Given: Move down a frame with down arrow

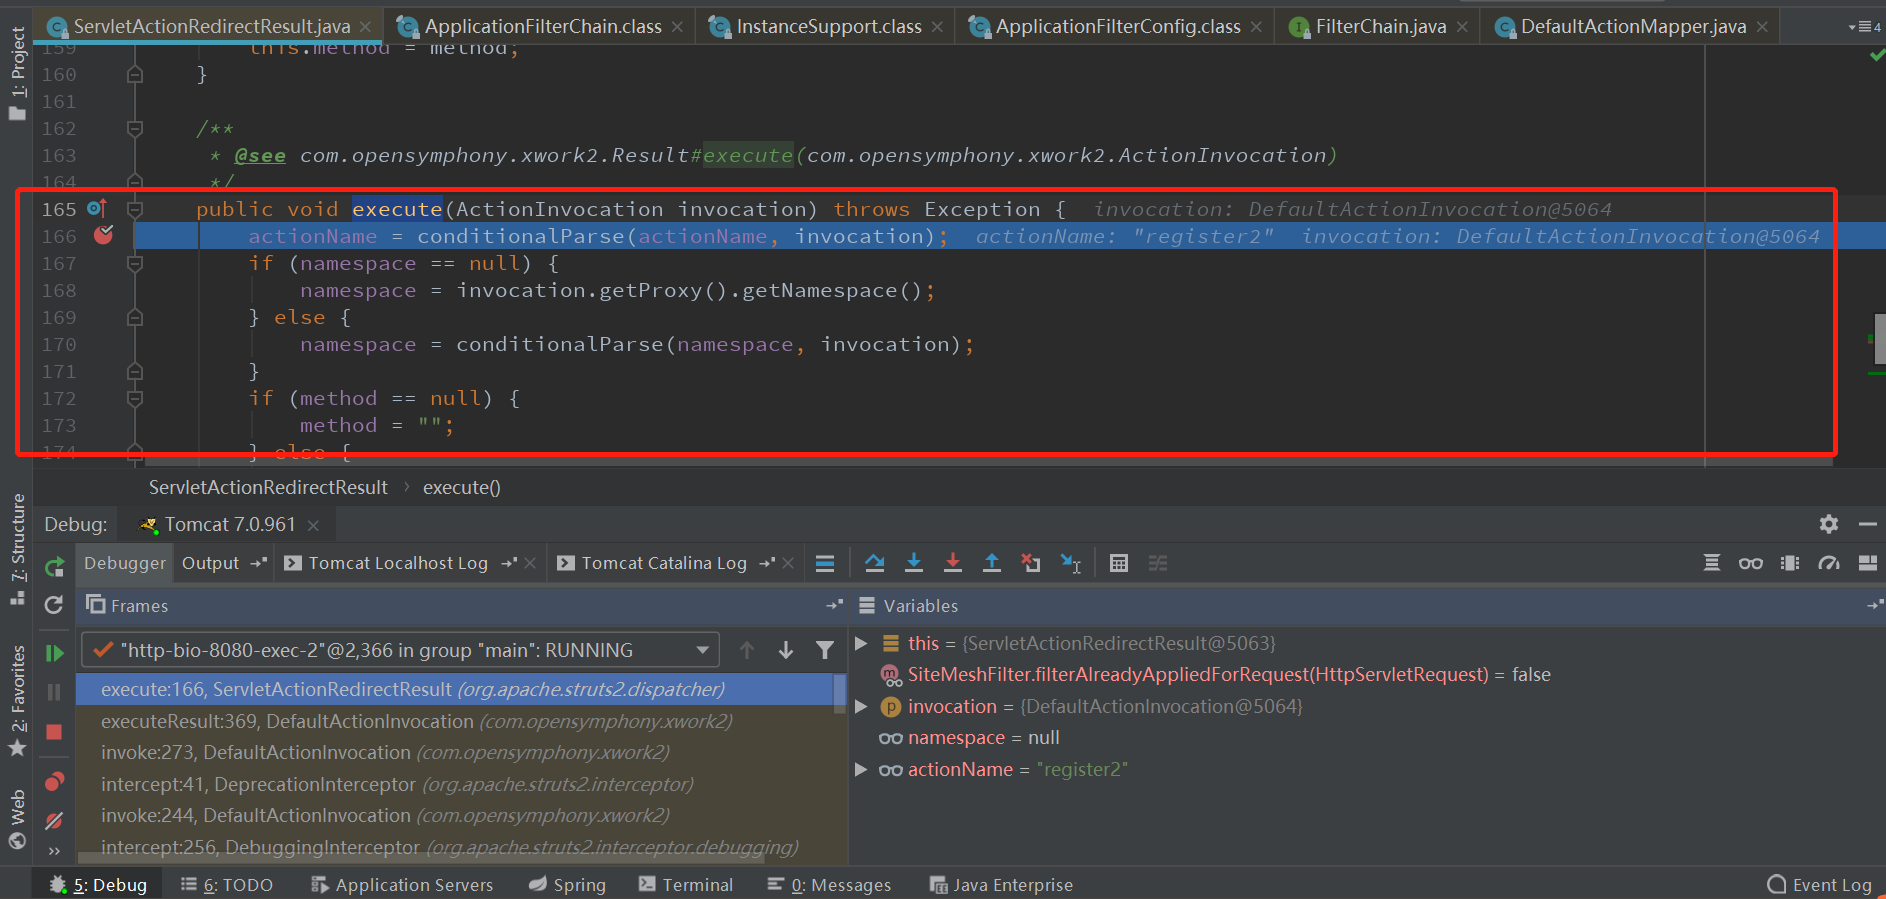Looking at the screenshot, I should [786, 650].
